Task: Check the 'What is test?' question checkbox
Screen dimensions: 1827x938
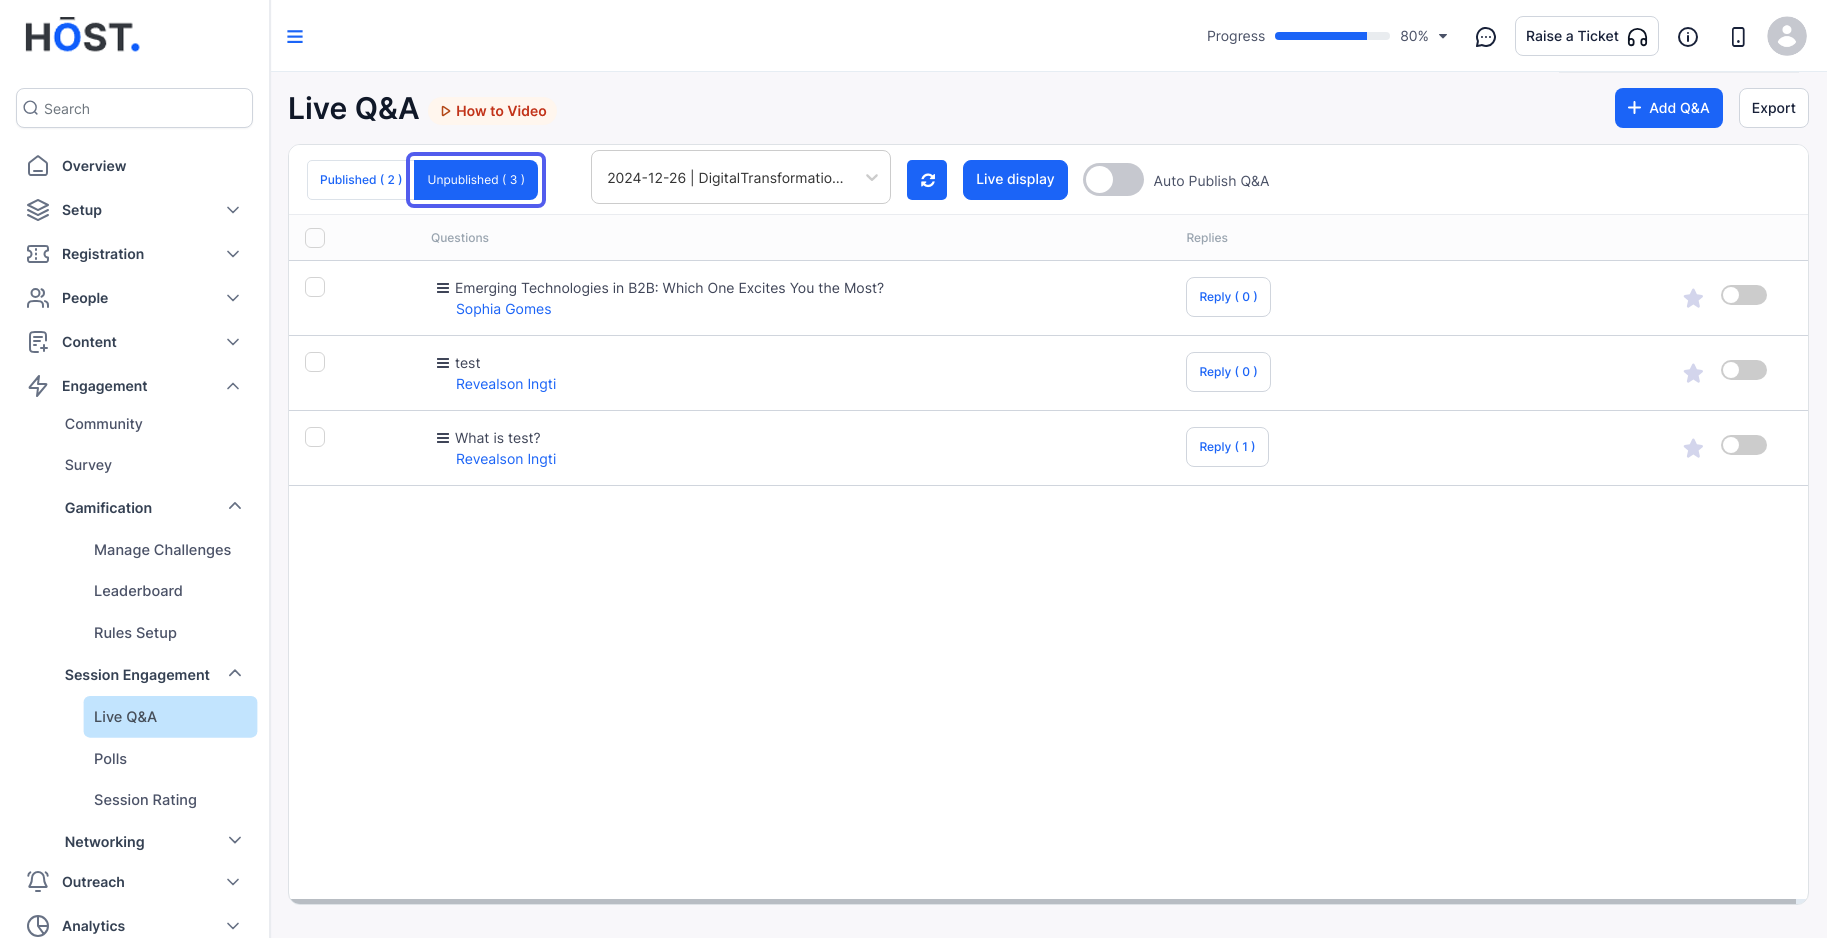Action: pyautogui.click(x=315, y=437)
